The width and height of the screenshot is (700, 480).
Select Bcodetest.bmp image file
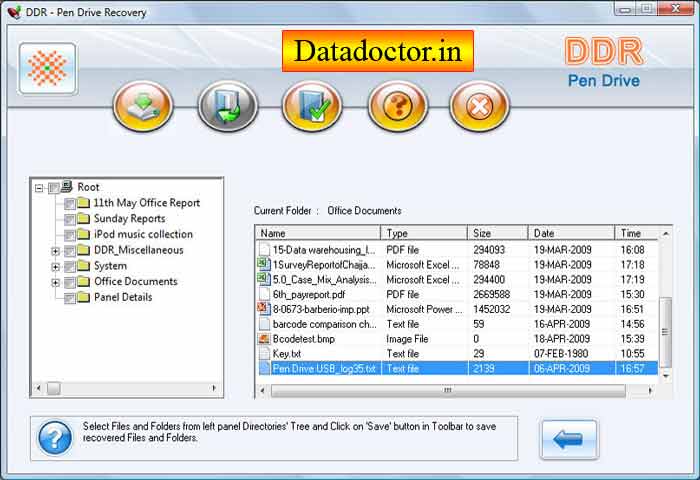[457, 339]
